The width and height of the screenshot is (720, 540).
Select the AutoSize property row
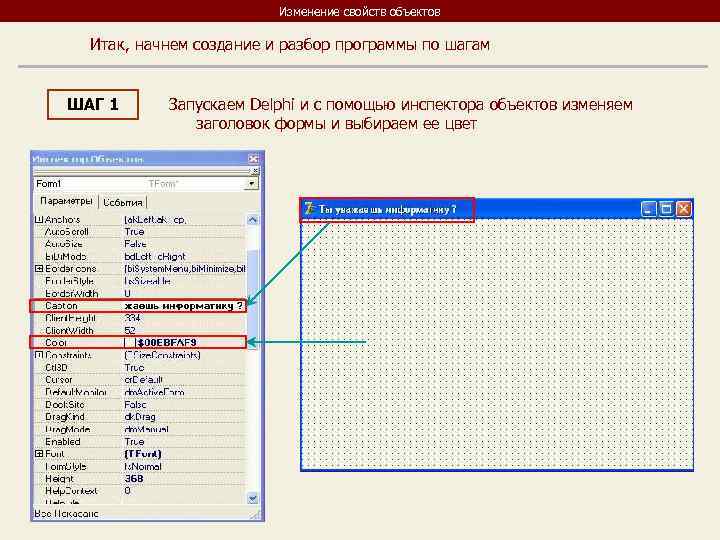[x=140, y=244]
